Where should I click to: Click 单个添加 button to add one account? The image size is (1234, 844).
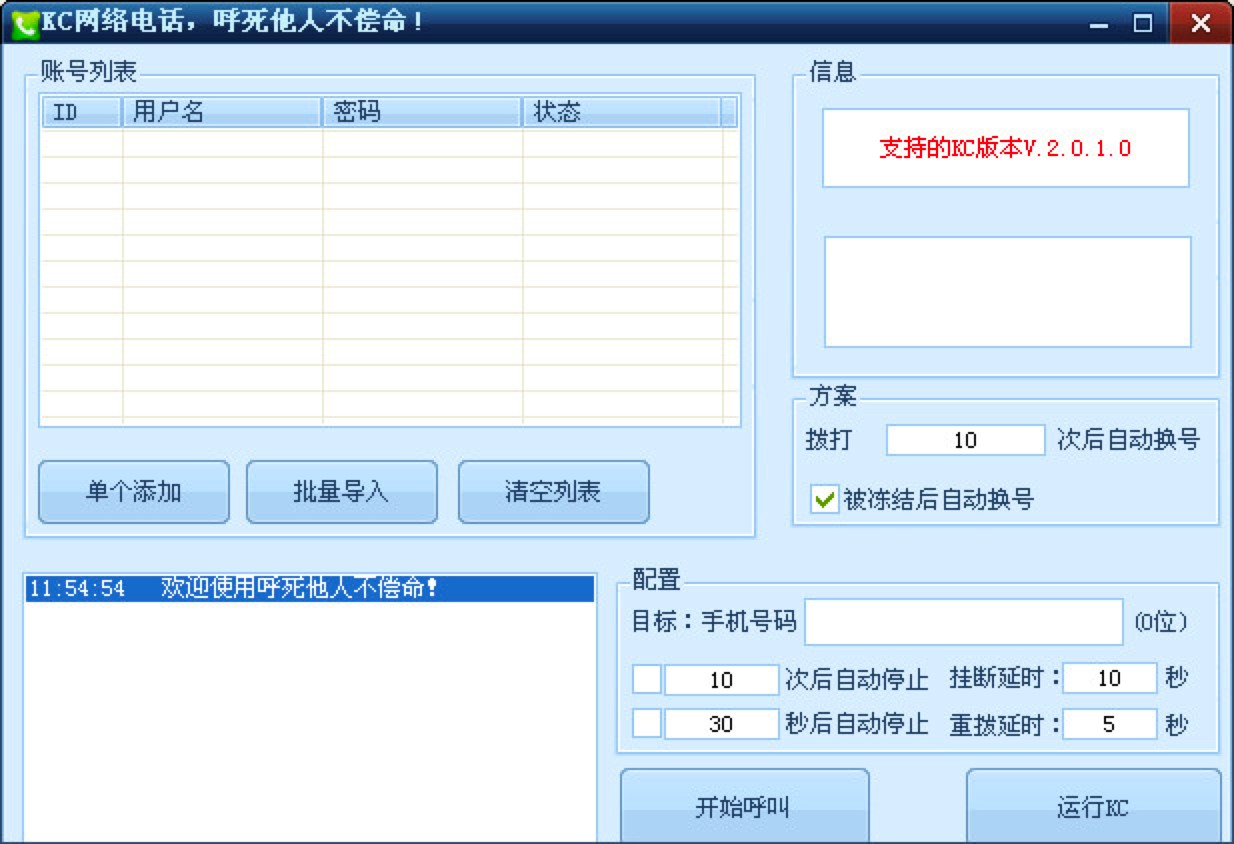pyautogui.click(x=134, y=492)
